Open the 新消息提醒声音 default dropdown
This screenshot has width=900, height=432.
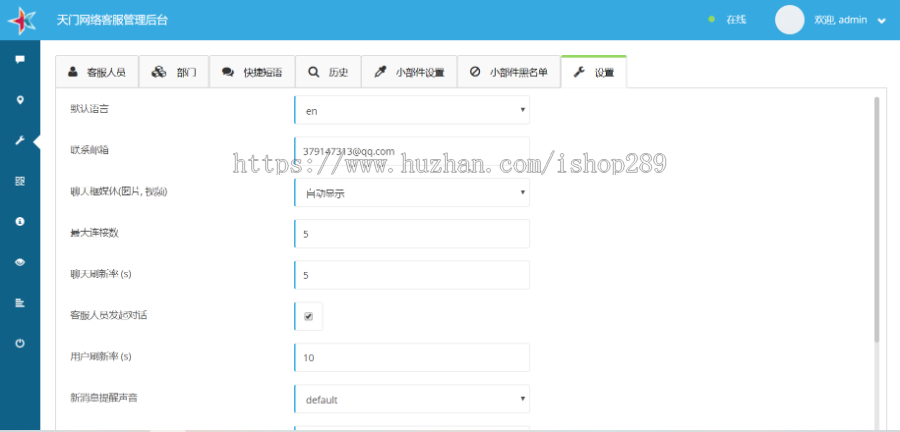pyautogui.click(x=412, y=399)
